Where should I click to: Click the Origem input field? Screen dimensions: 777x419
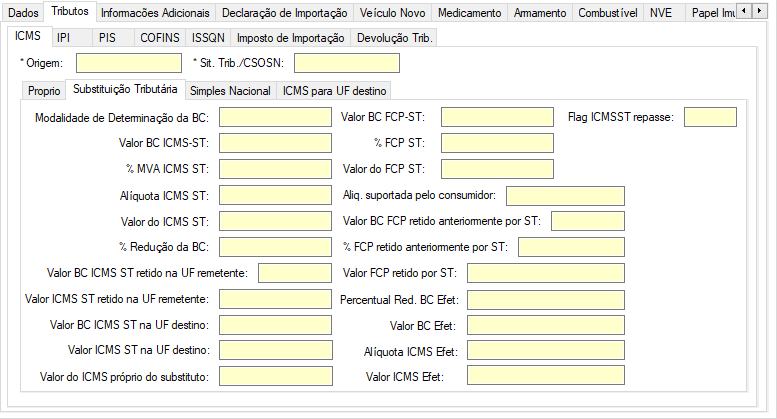[129, 63]
